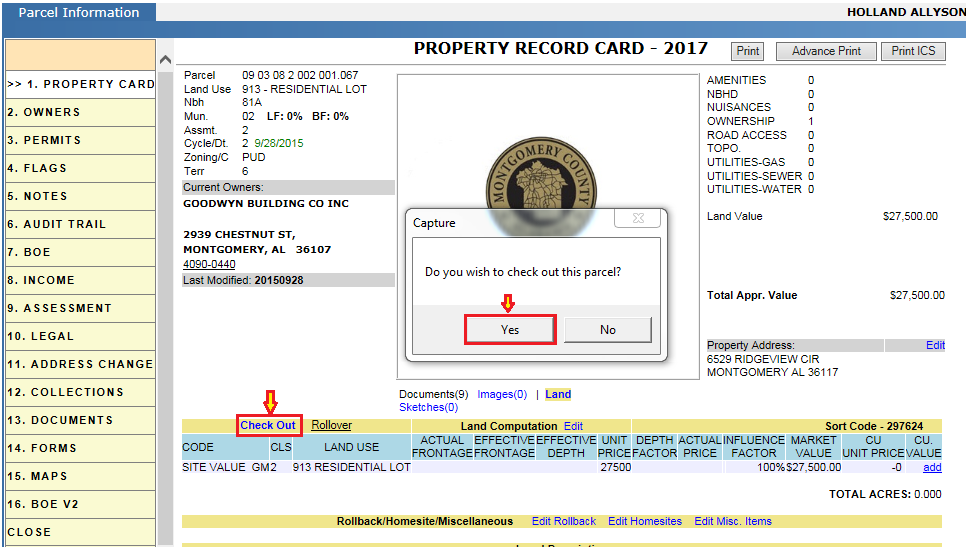The image size is (966, 547).
Task: Go to the Audit Trail section
Action: [57, 224]
